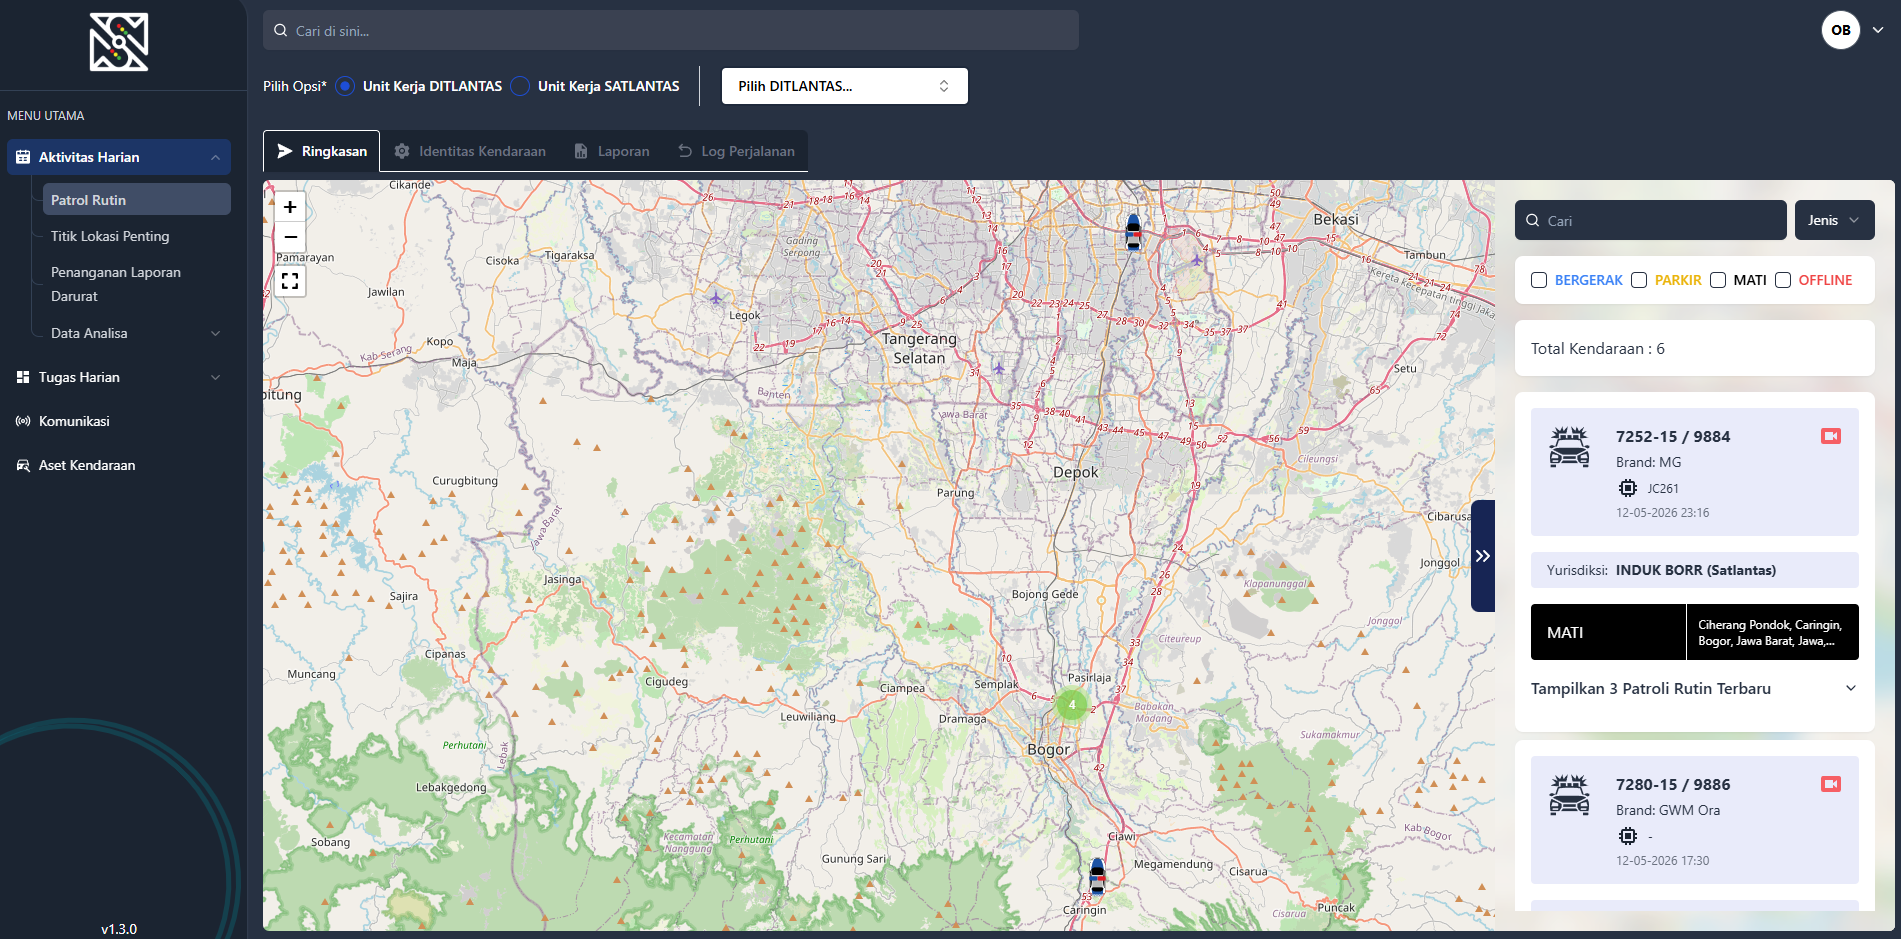The height and width of the screenshot is (939, 1901).
Task: Click the vehicle Cari search field
Action: pyautogui.click(x=1651, y=220)
